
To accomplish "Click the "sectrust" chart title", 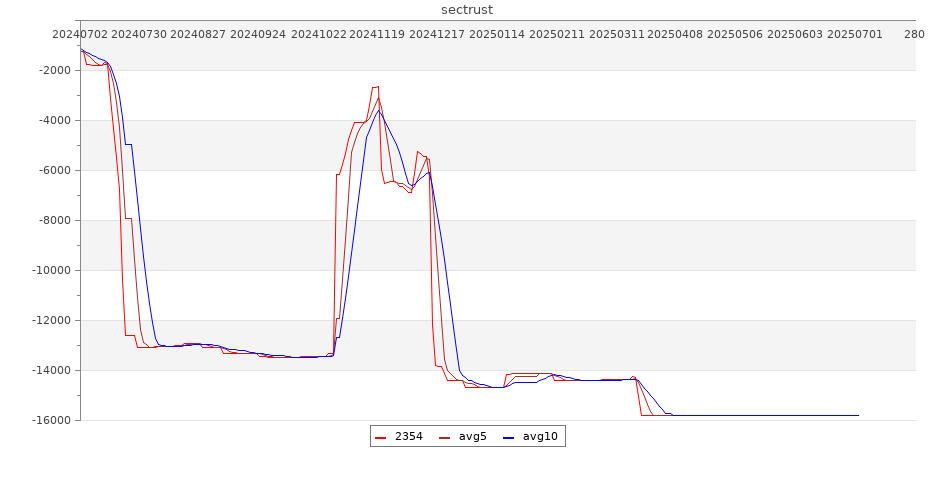I will click(467, 10).
